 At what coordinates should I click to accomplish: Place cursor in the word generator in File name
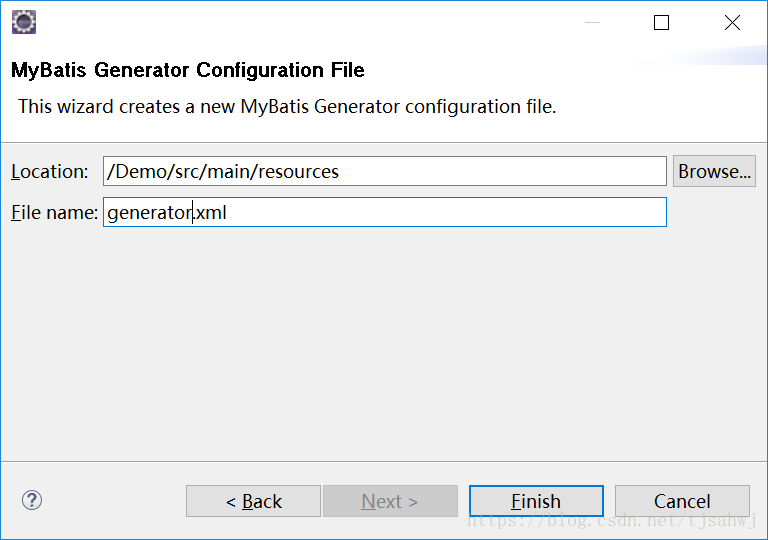tap(149, 213)
